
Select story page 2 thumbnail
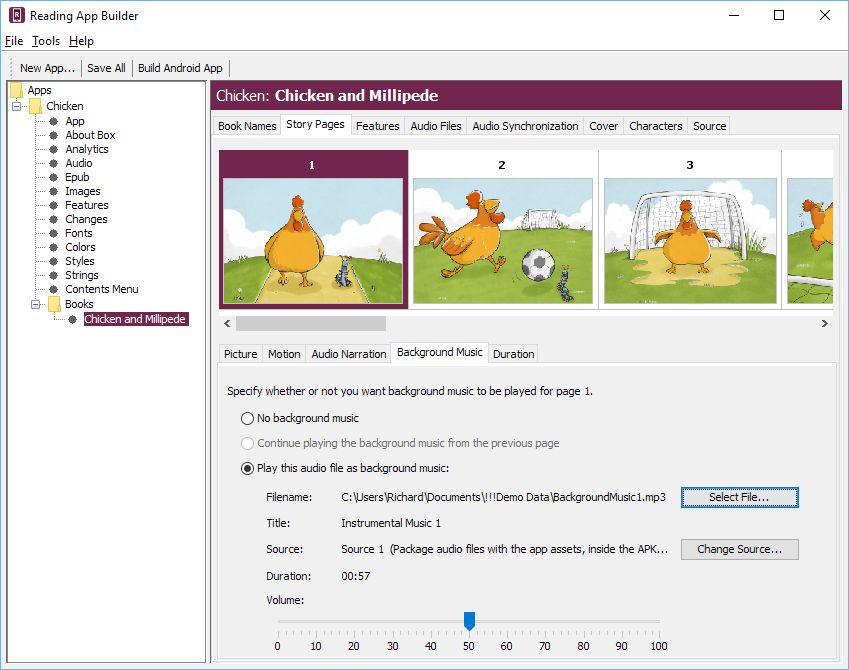tap(502, 230)
